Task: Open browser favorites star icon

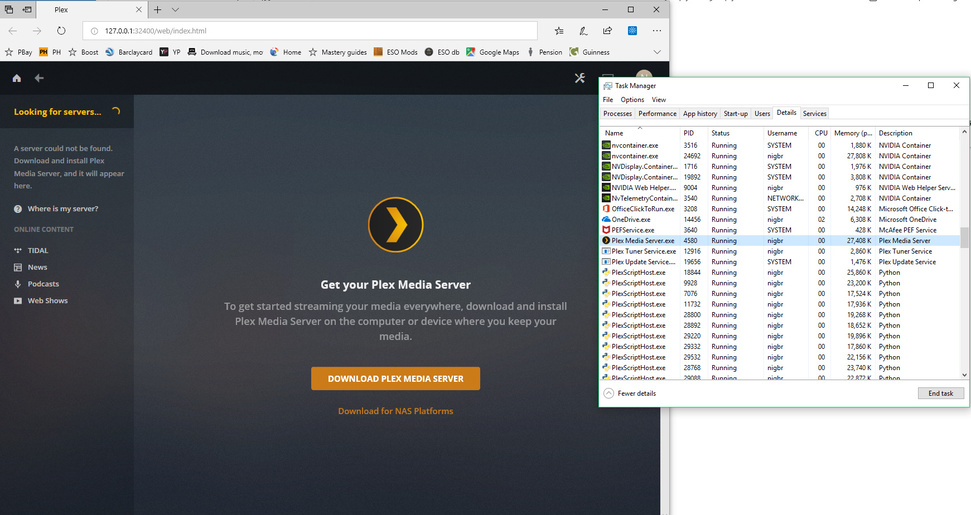Action: pyautogui.click(x=559, y=30)
